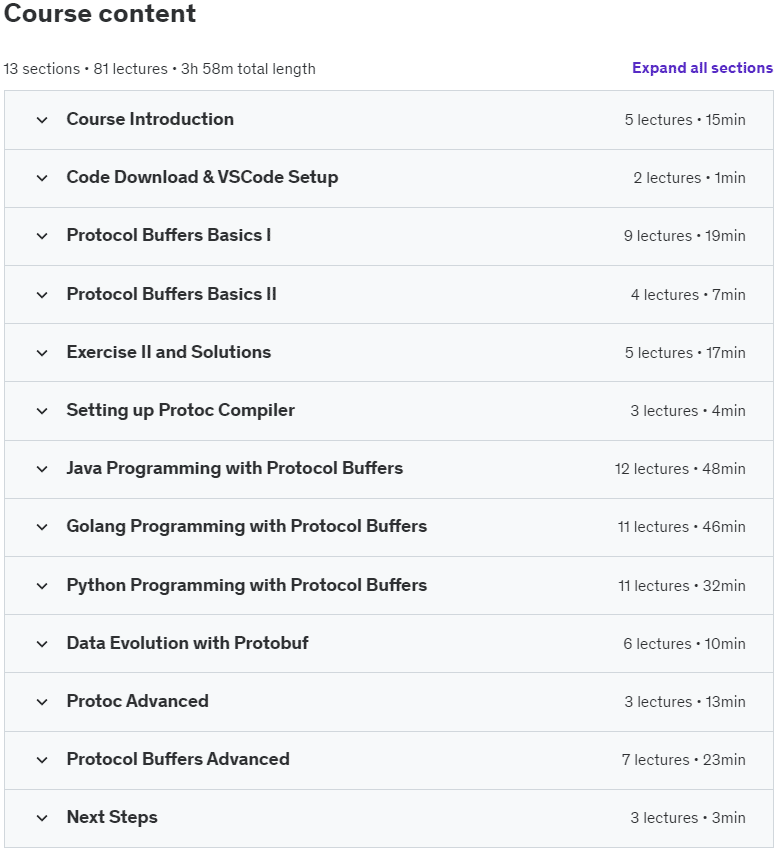Viewport: 777px width, 850px height.
Task: Click the '11 lectures • 32min' label
Action: [682, 586]
